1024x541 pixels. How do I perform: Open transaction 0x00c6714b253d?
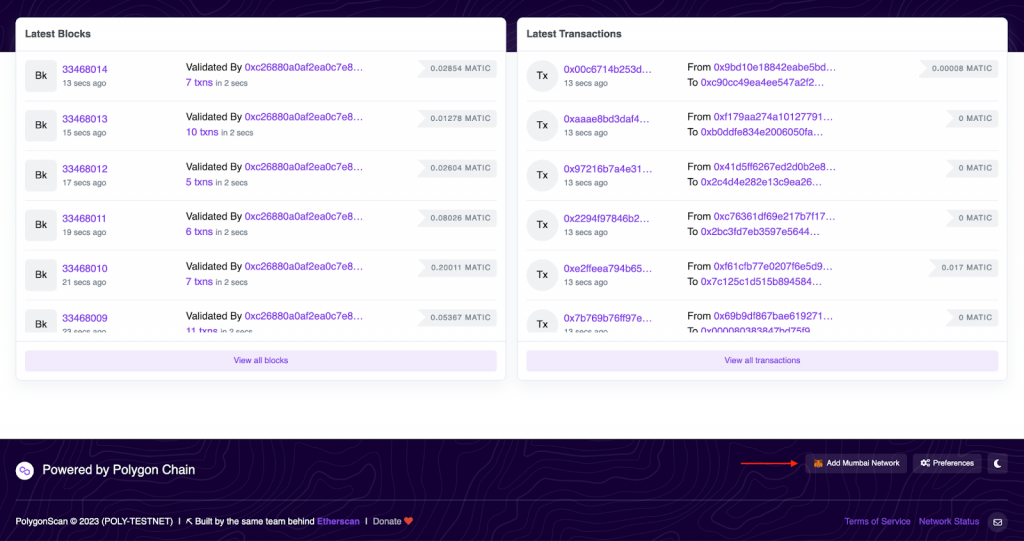point(607,69)
